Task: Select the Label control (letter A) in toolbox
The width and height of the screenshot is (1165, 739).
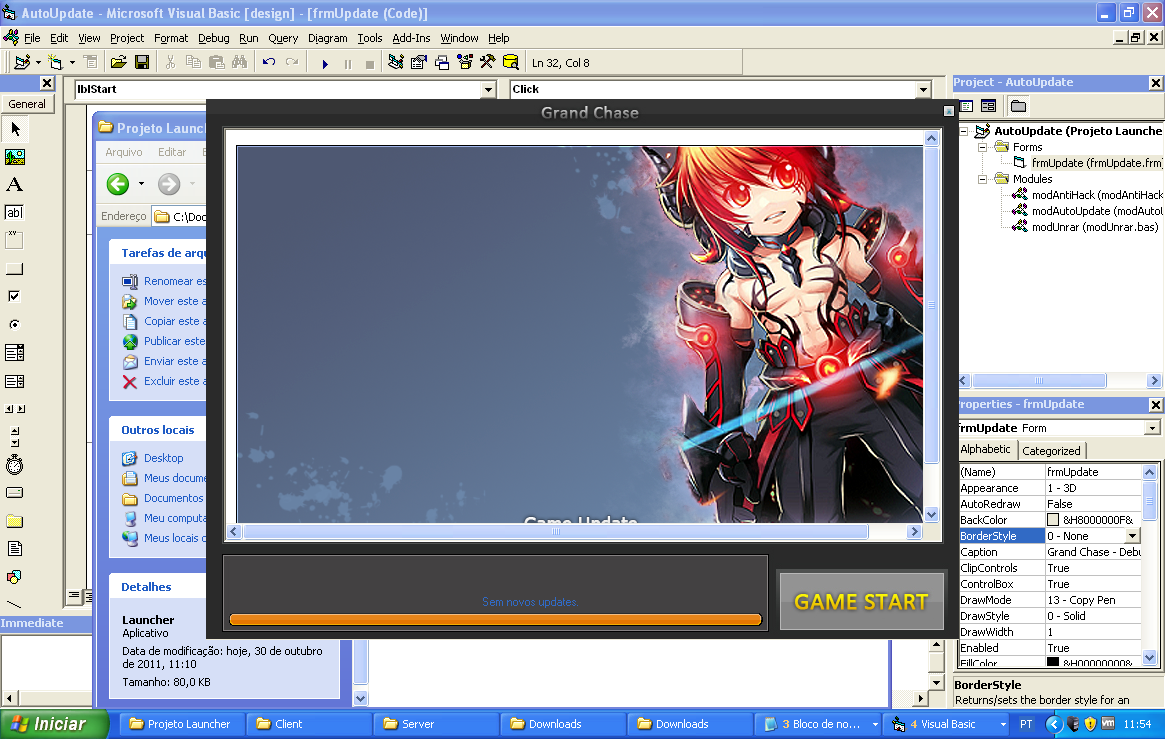Action: pyautogui.click(x=15, y=185)
